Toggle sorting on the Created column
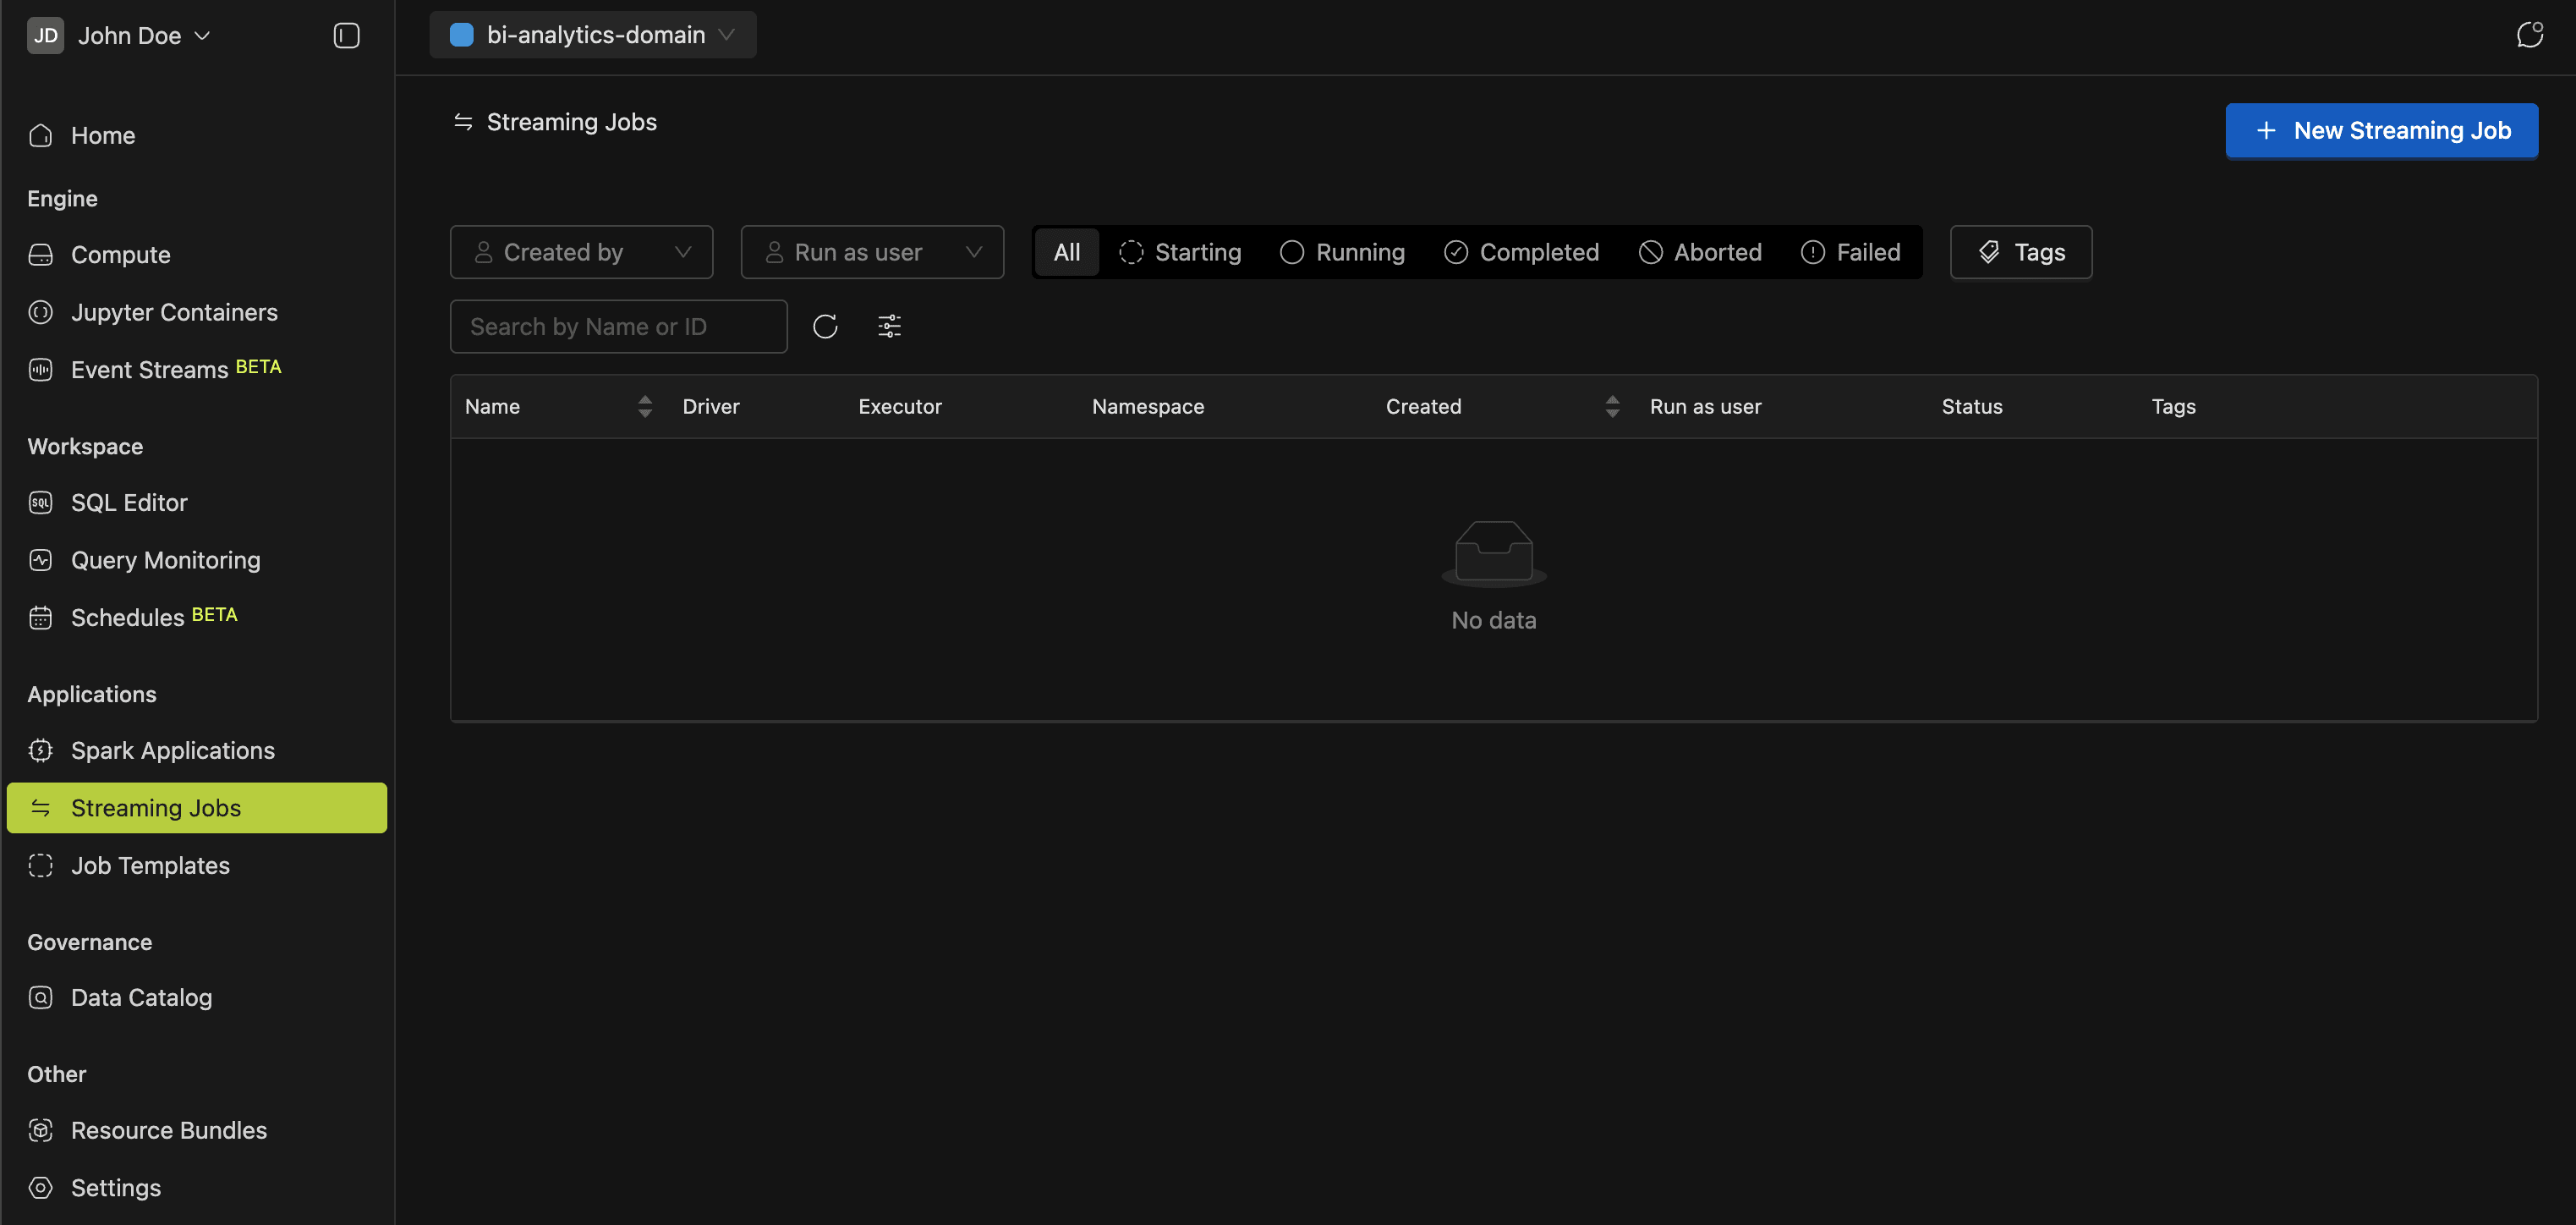2576x1225 pixels. (1611, 406)
